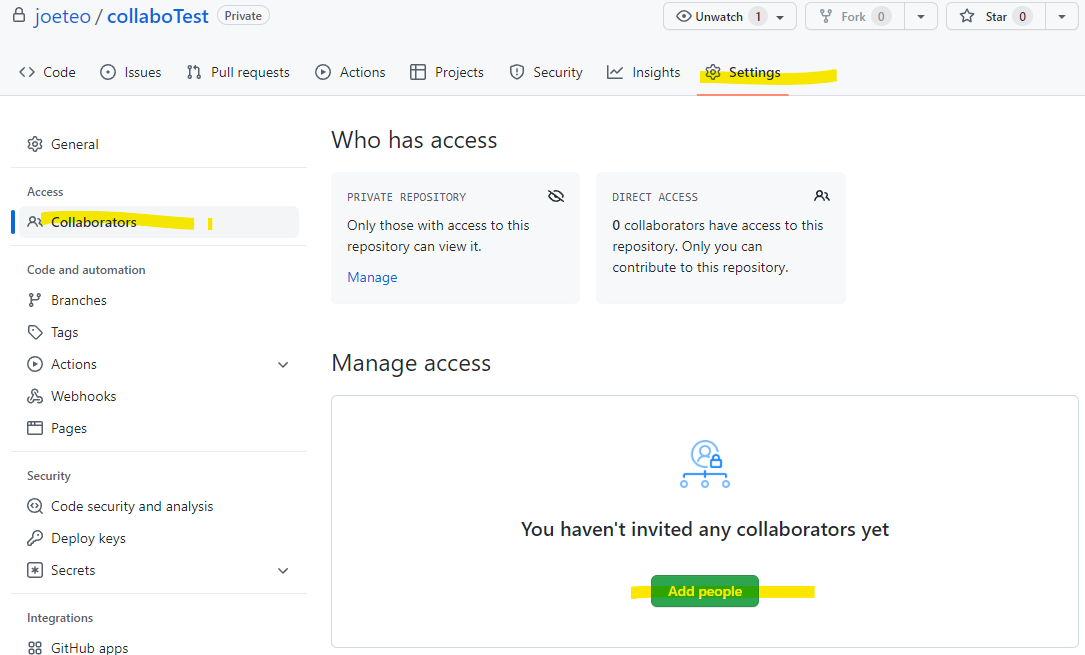This screenshot has height=655, width=1085.
Task: Click the sidebar Actions play icon
Action: pos(35,364)
